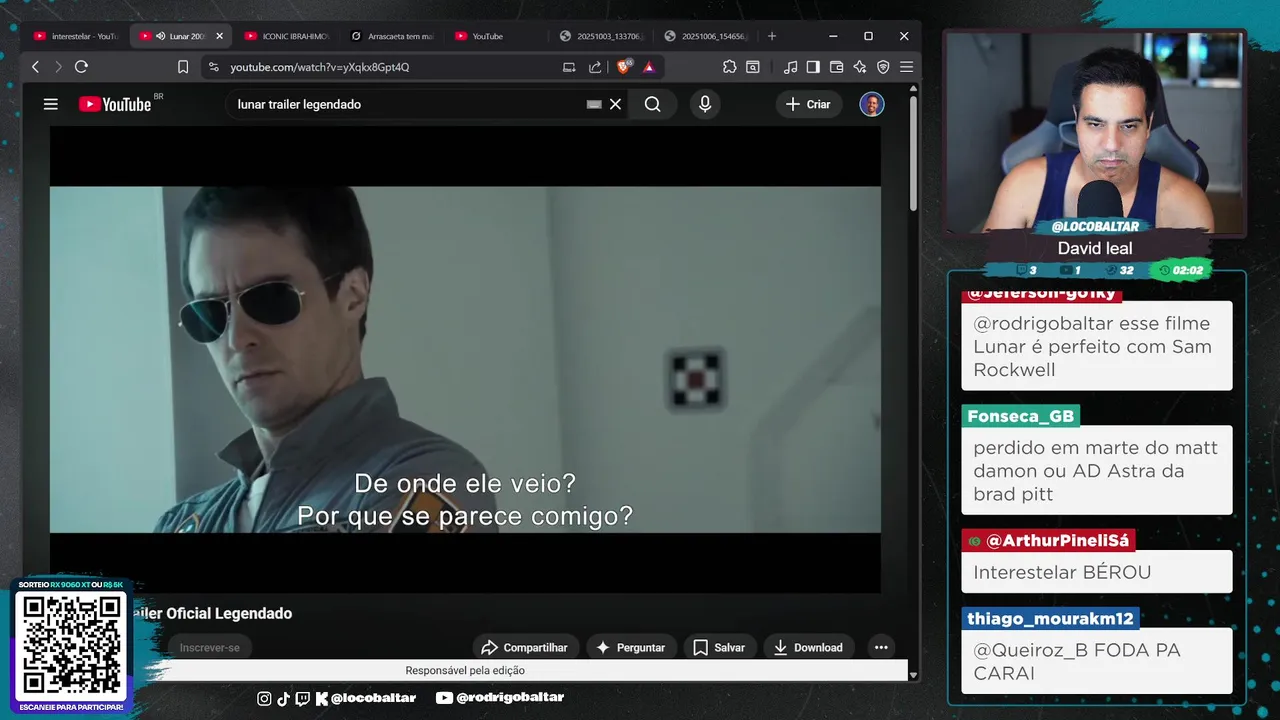This screenshot has height=720, width=1280.
Task: Open the YouTube account avatar menu
Action: pos(872,104)
